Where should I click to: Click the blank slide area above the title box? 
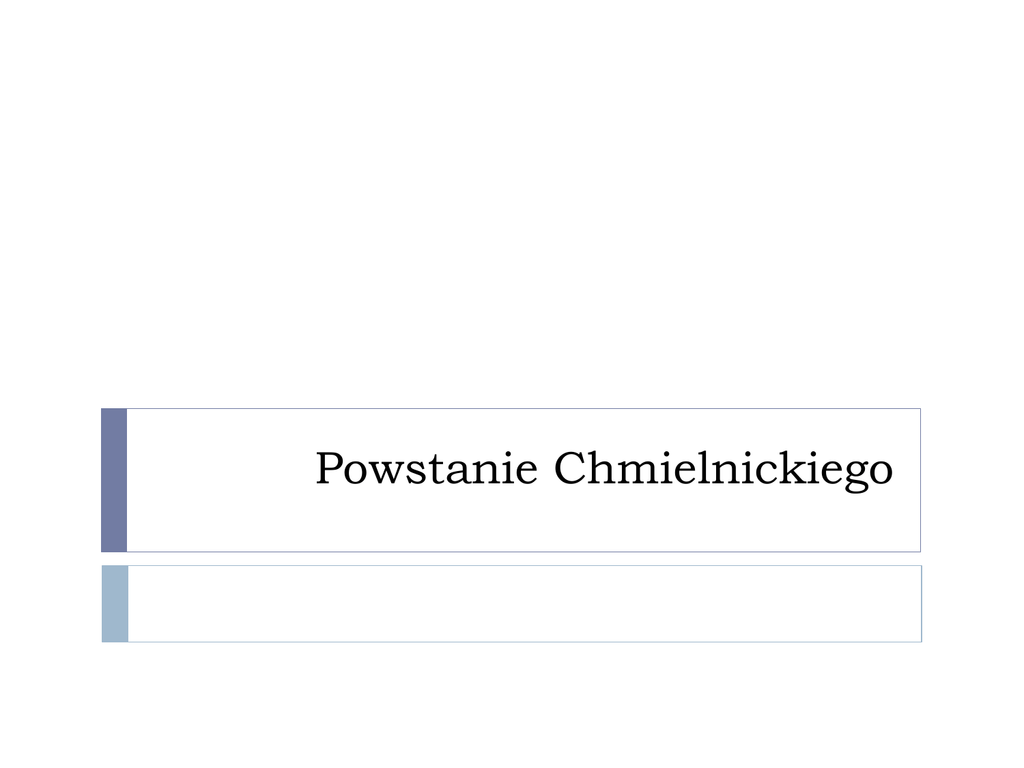coord(512,200)
